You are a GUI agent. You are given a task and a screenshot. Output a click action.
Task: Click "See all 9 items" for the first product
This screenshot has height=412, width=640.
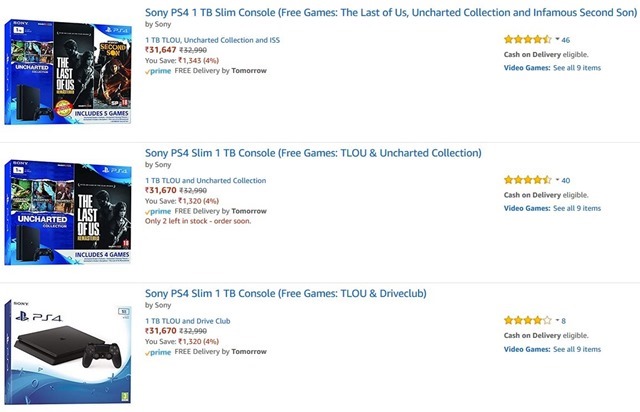(577, 68)
